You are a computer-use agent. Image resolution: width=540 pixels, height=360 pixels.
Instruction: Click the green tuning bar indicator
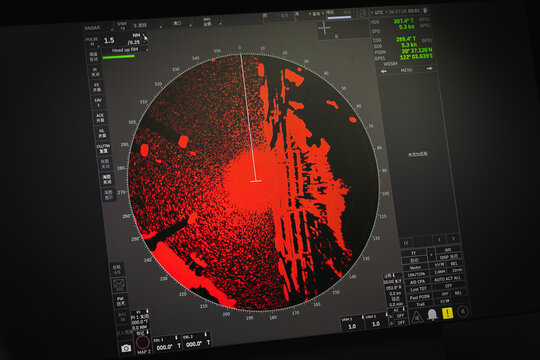[x=118, y=56]
